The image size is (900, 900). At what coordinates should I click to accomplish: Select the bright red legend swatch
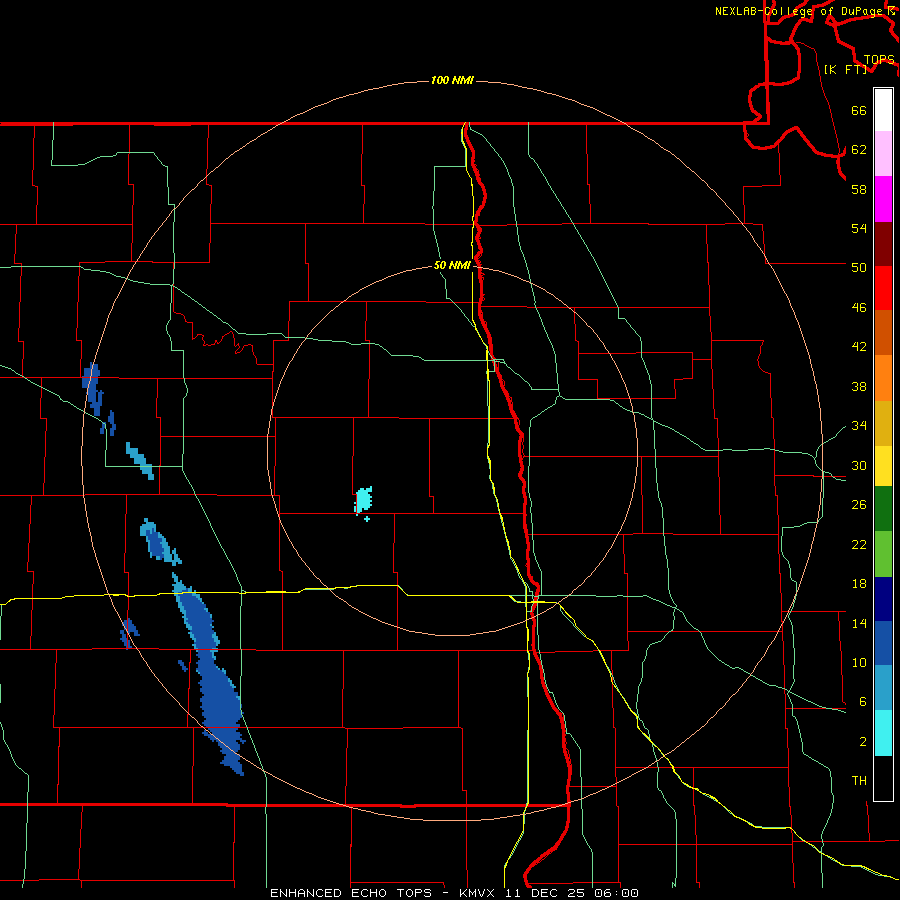[x=883, y=288]
